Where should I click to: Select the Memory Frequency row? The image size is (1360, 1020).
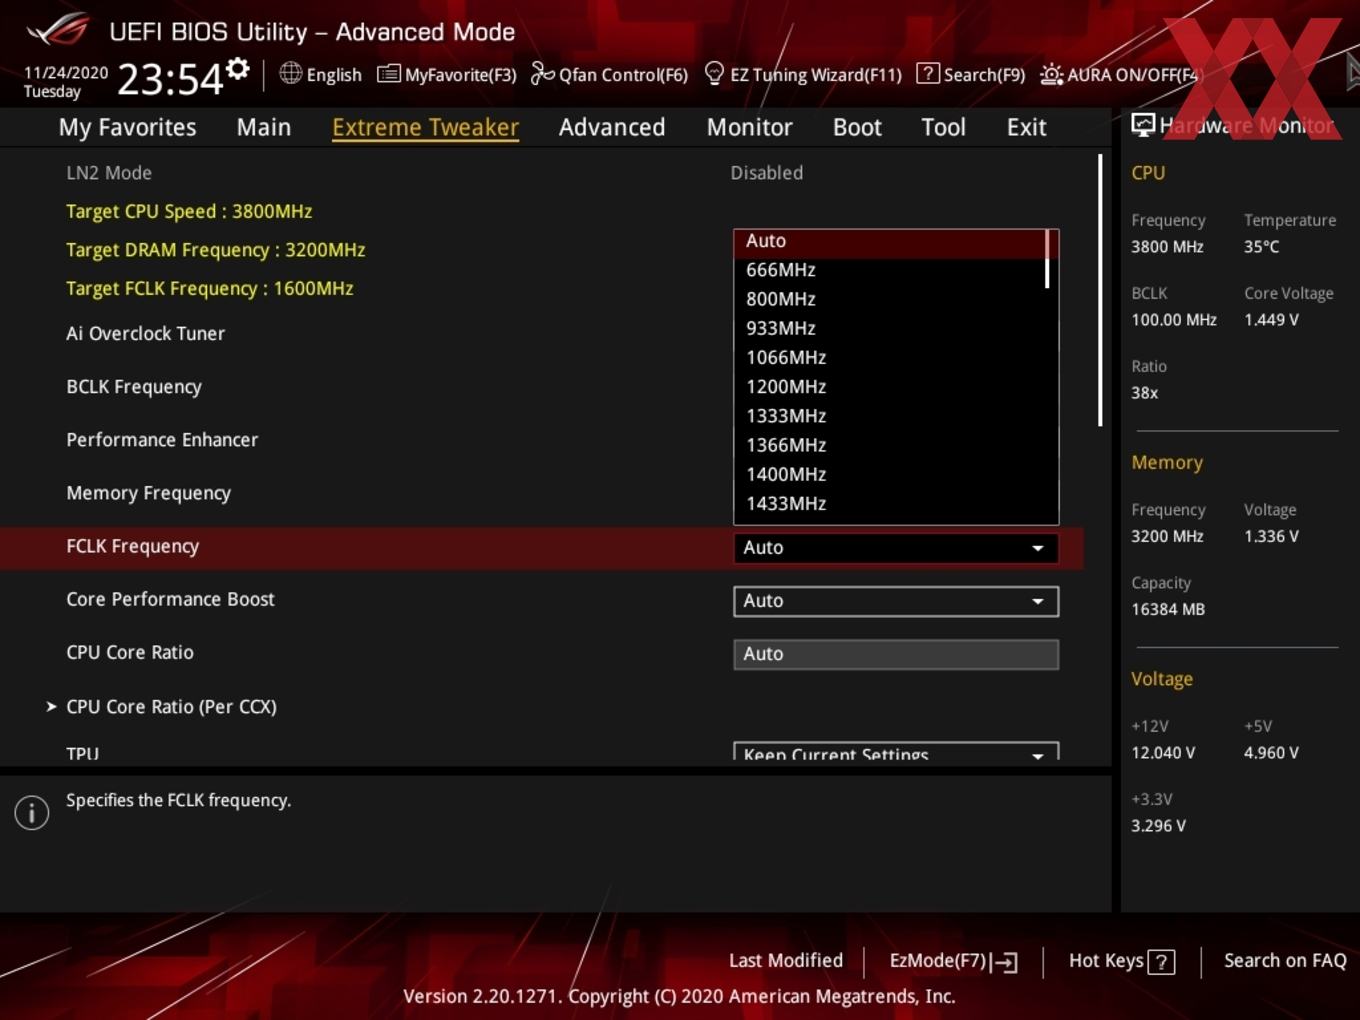(148, 493)
